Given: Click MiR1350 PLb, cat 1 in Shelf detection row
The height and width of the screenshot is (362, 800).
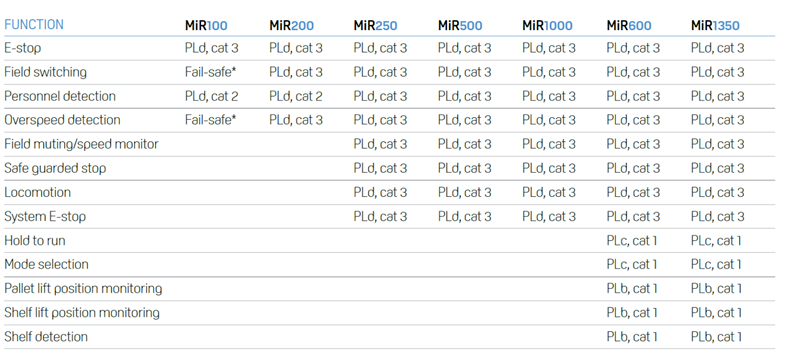Looking at the screenshot, I should coord(716,337).
